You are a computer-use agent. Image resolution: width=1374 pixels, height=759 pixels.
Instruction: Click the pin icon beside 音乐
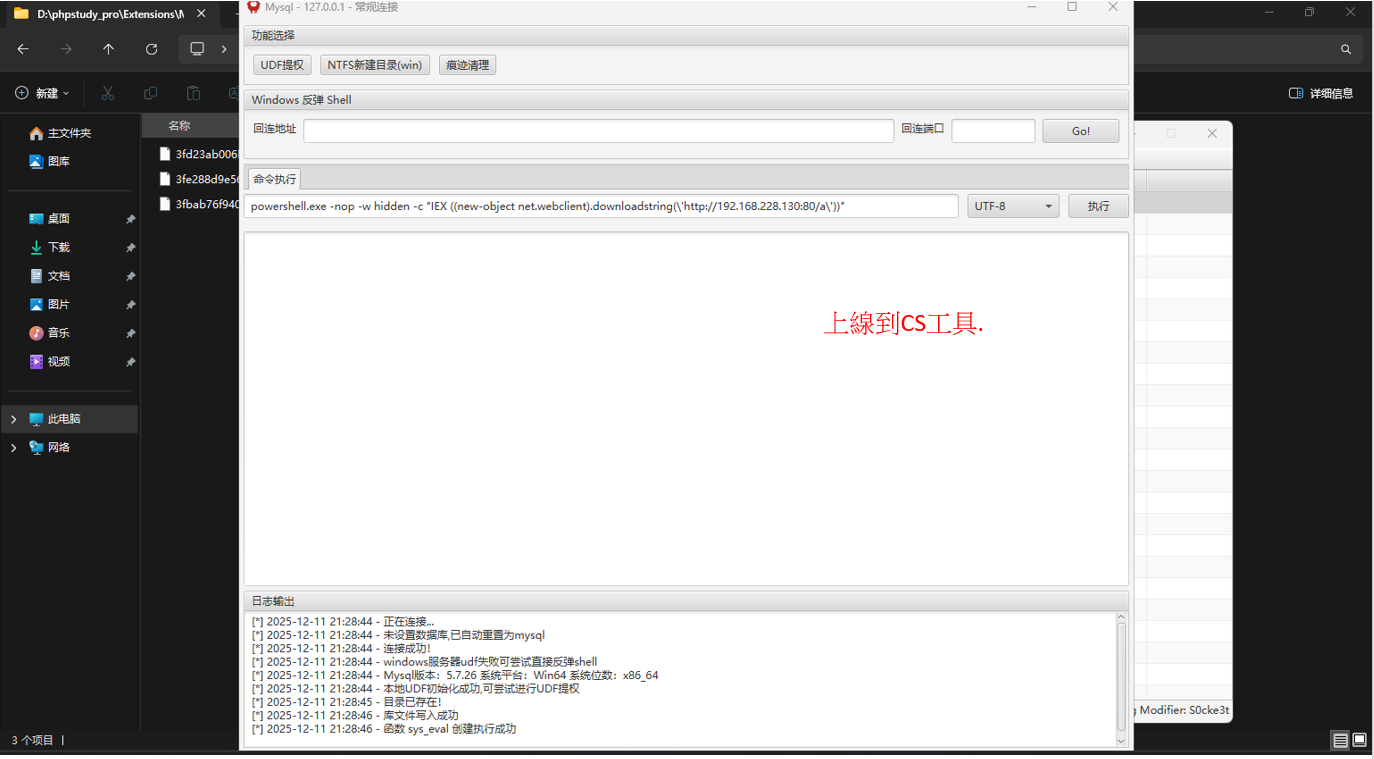pos(130,334)
